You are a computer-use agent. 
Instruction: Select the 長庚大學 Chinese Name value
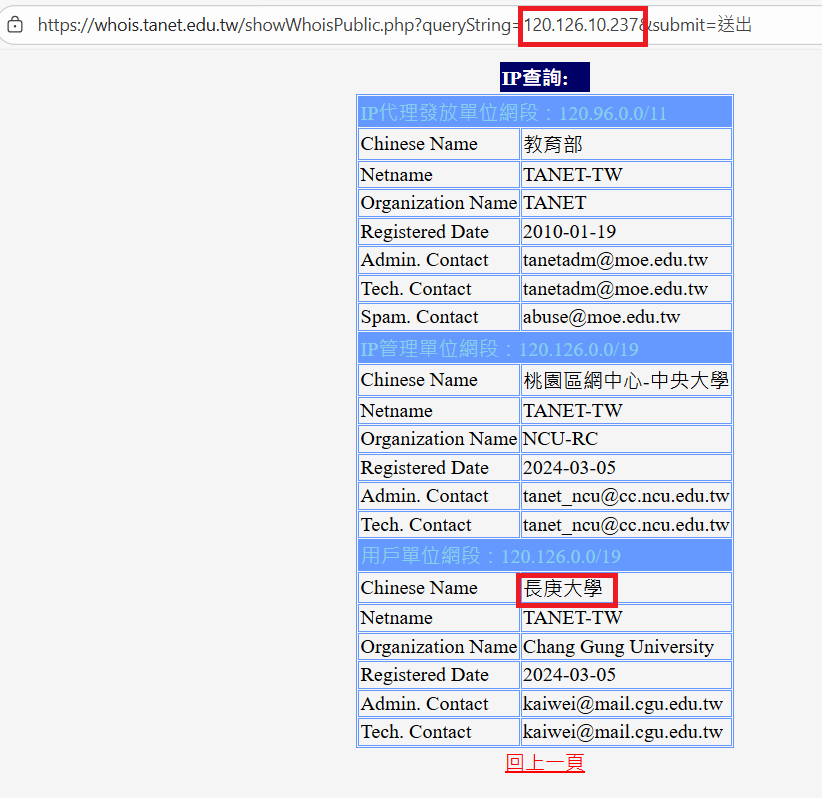(563, 588)
